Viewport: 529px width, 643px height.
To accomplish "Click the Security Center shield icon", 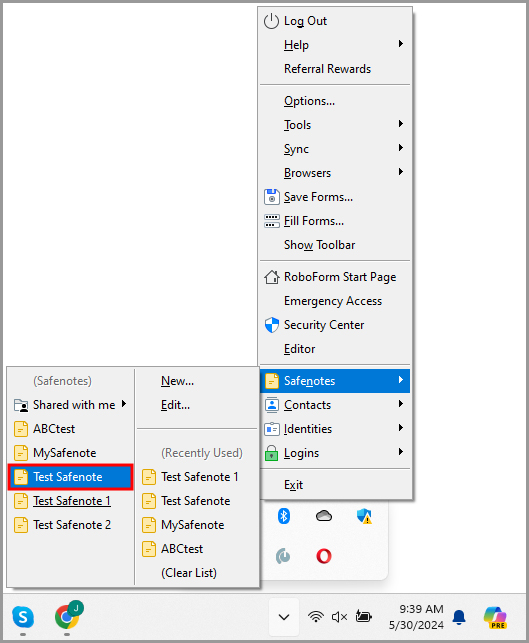I will pos(271,325).
